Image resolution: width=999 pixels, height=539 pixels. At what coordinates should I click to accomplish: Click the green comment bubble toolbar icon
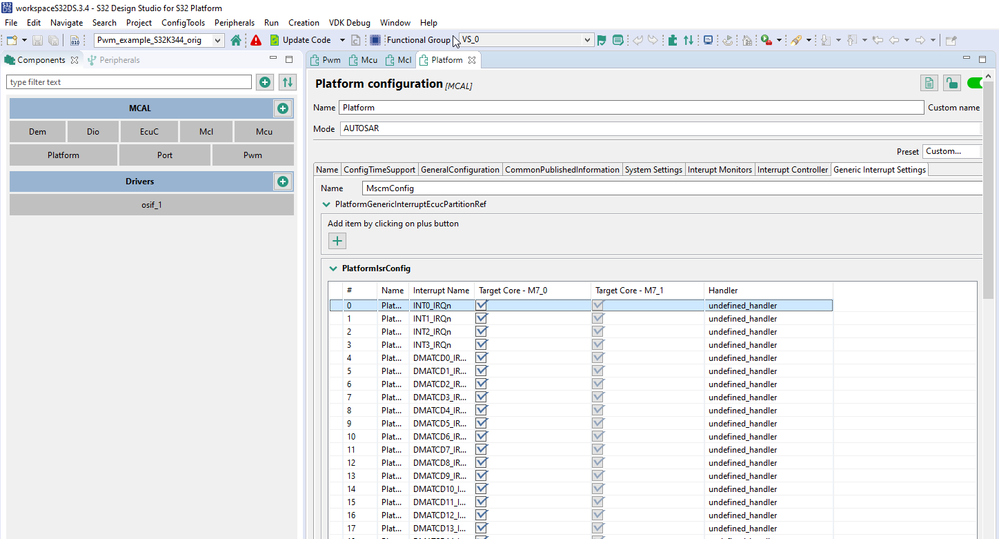pos(618,40)
